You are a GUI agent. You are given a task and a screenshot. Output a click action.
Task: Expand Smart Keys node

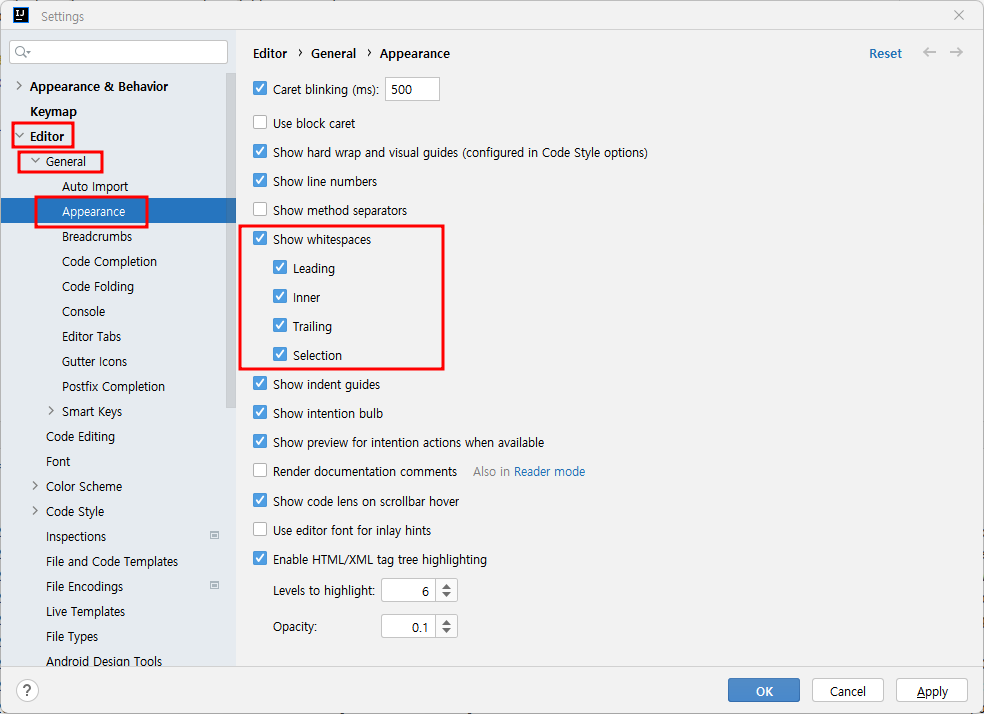click(51, 411)
